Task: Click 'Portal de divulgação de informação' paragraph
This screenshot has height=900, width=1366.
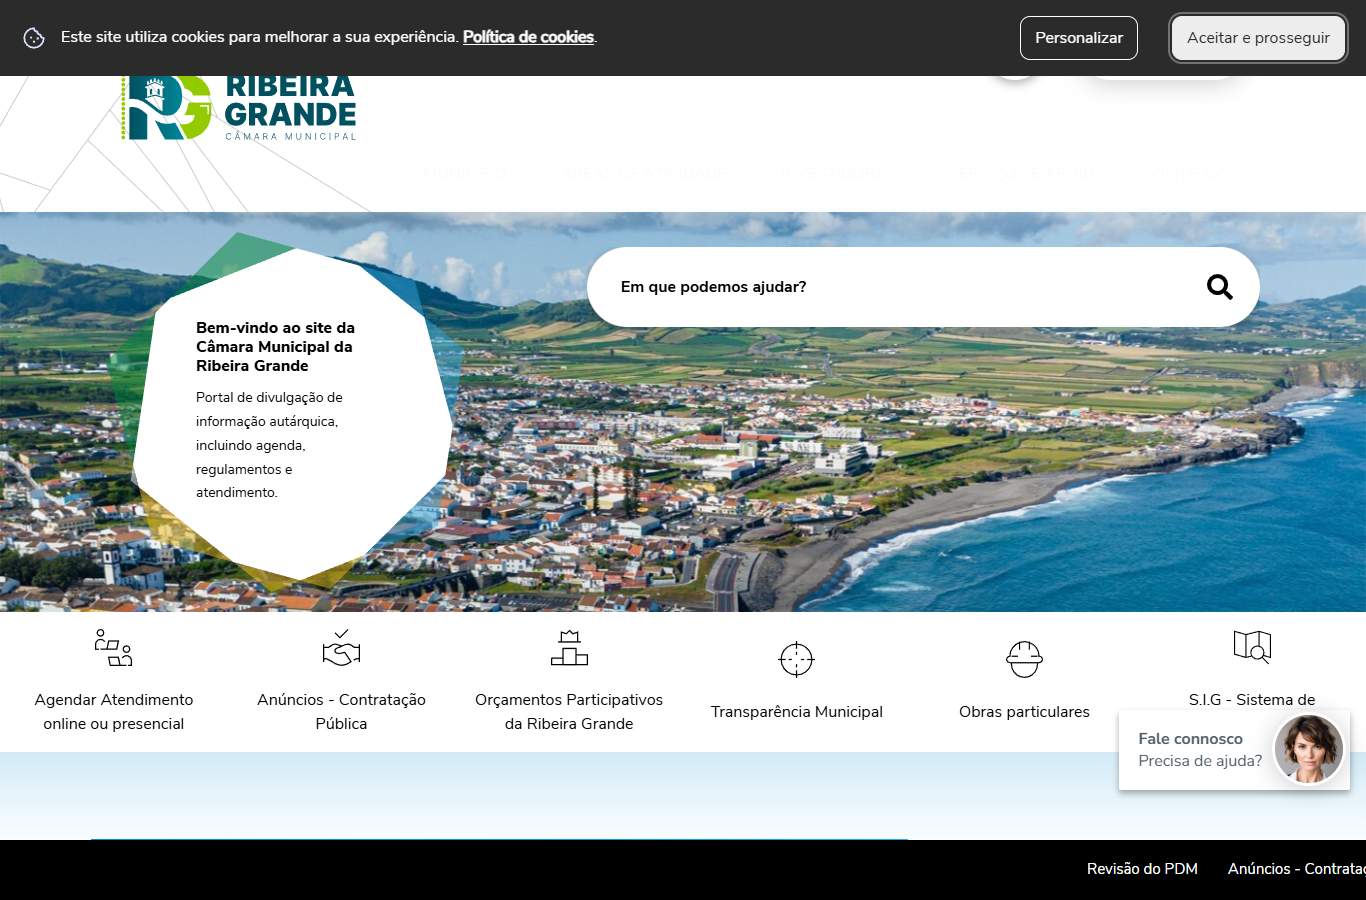Action: tap(269, 445)
